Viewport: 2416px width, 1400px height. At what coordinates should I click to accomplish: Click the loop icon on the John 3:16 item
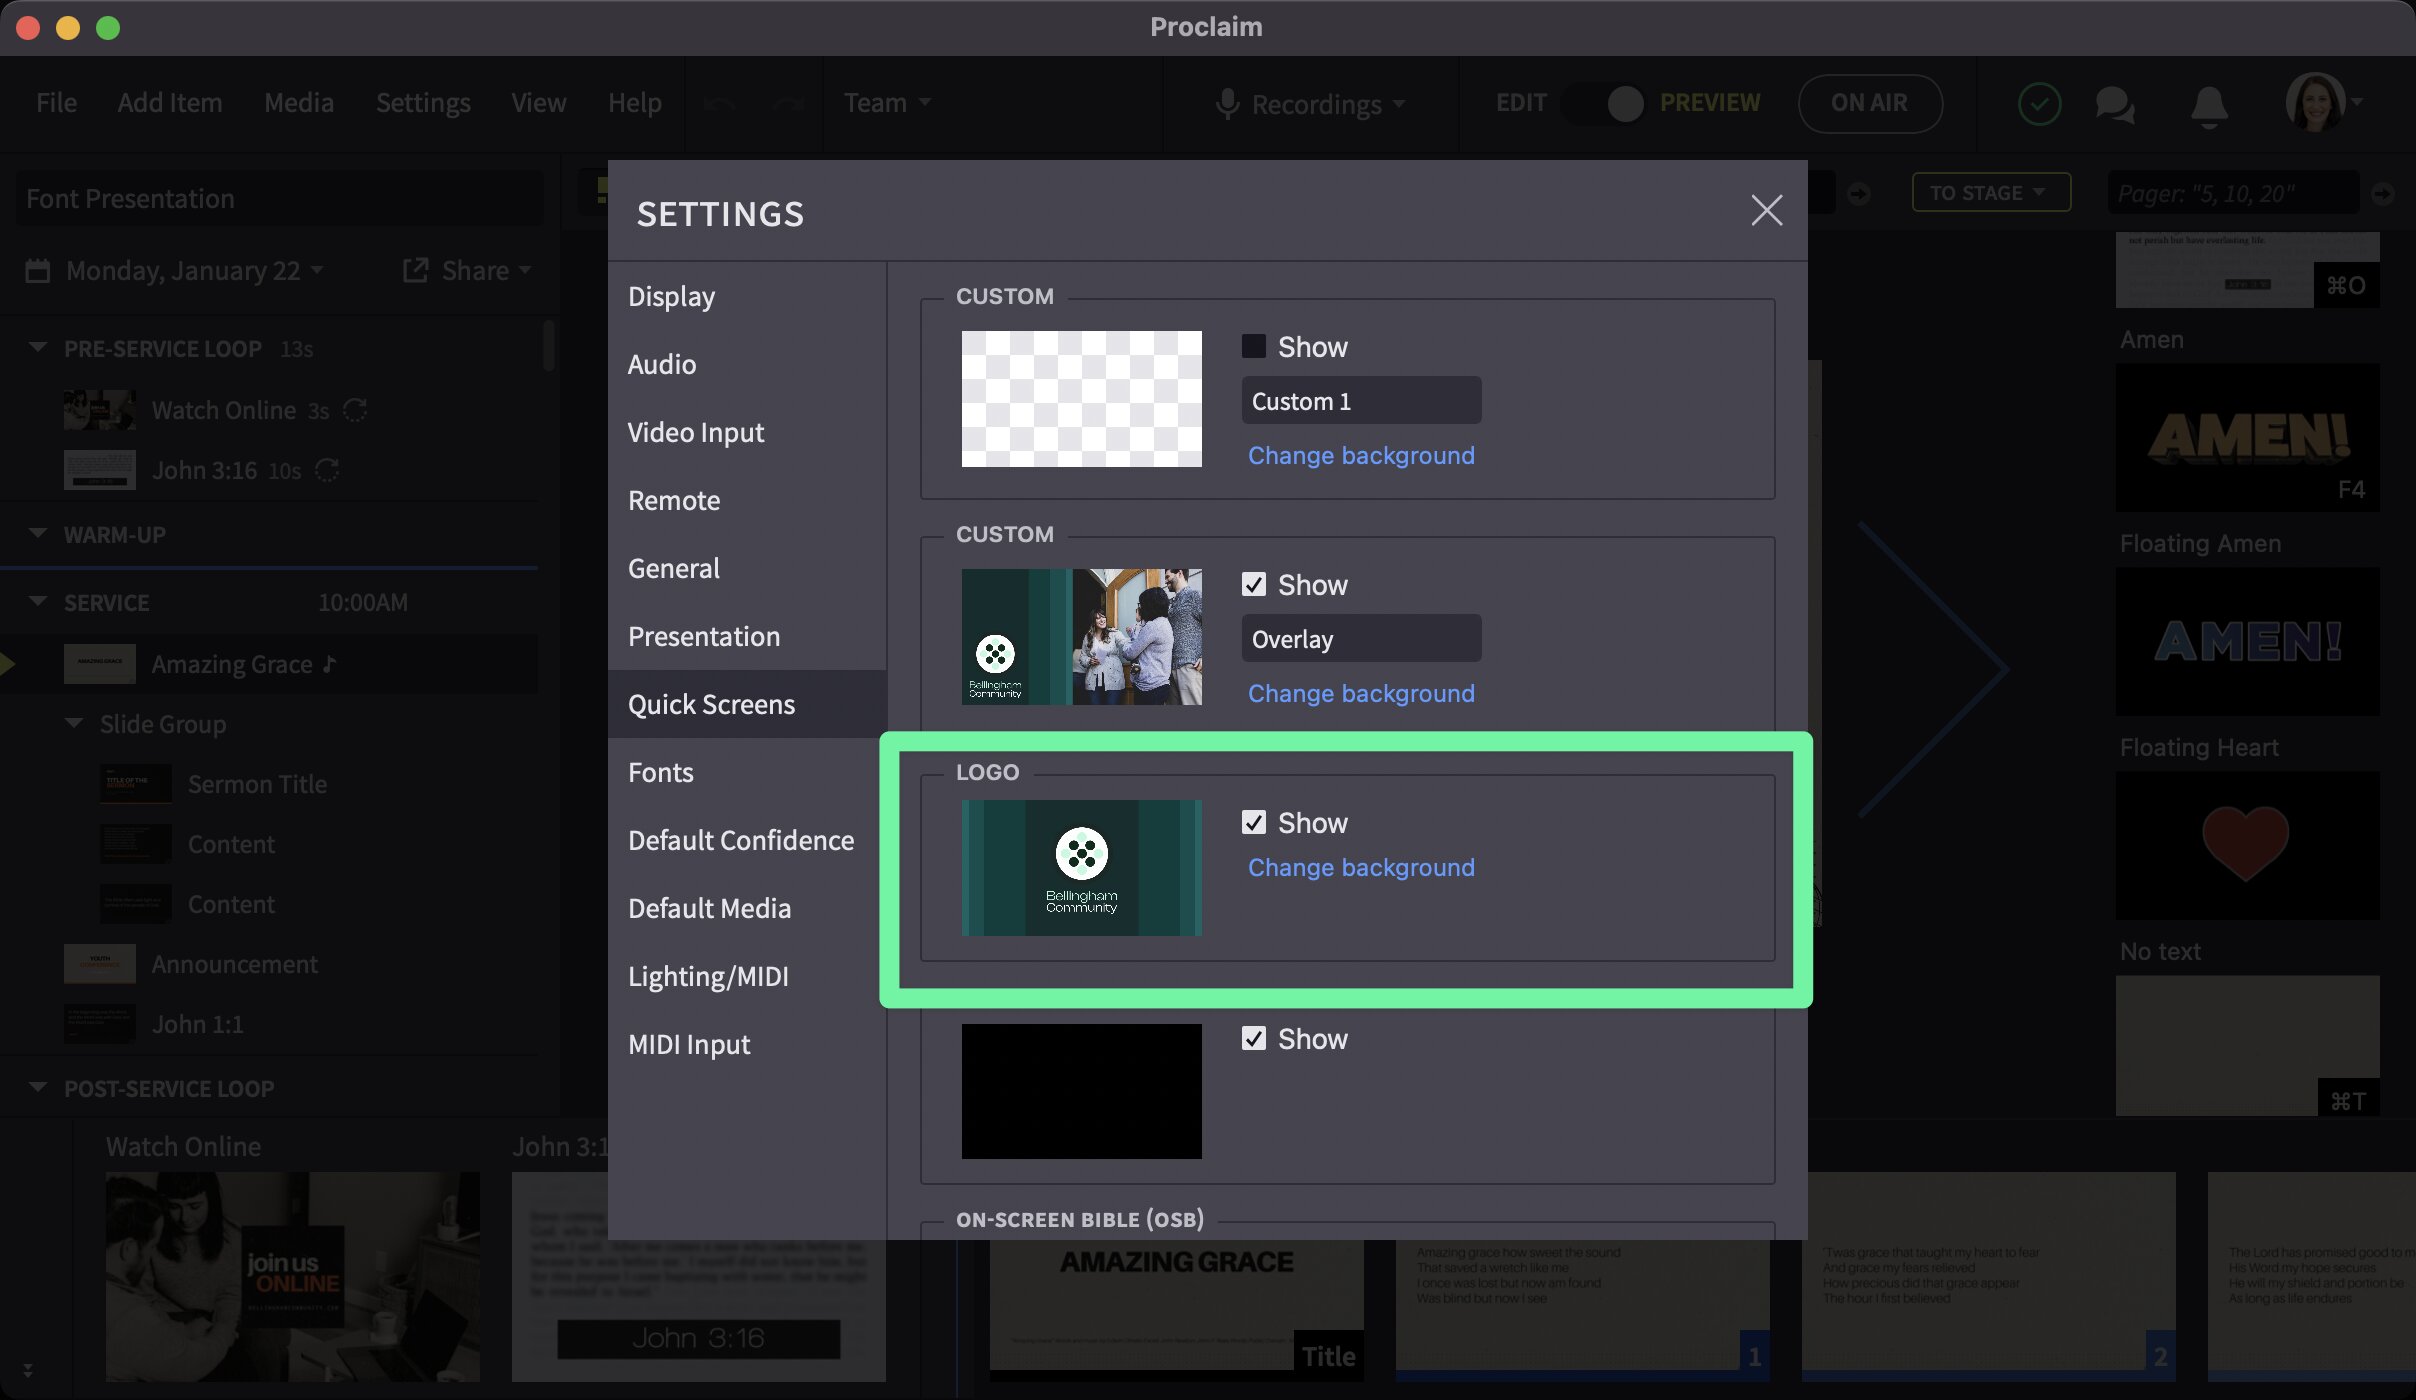328,470
